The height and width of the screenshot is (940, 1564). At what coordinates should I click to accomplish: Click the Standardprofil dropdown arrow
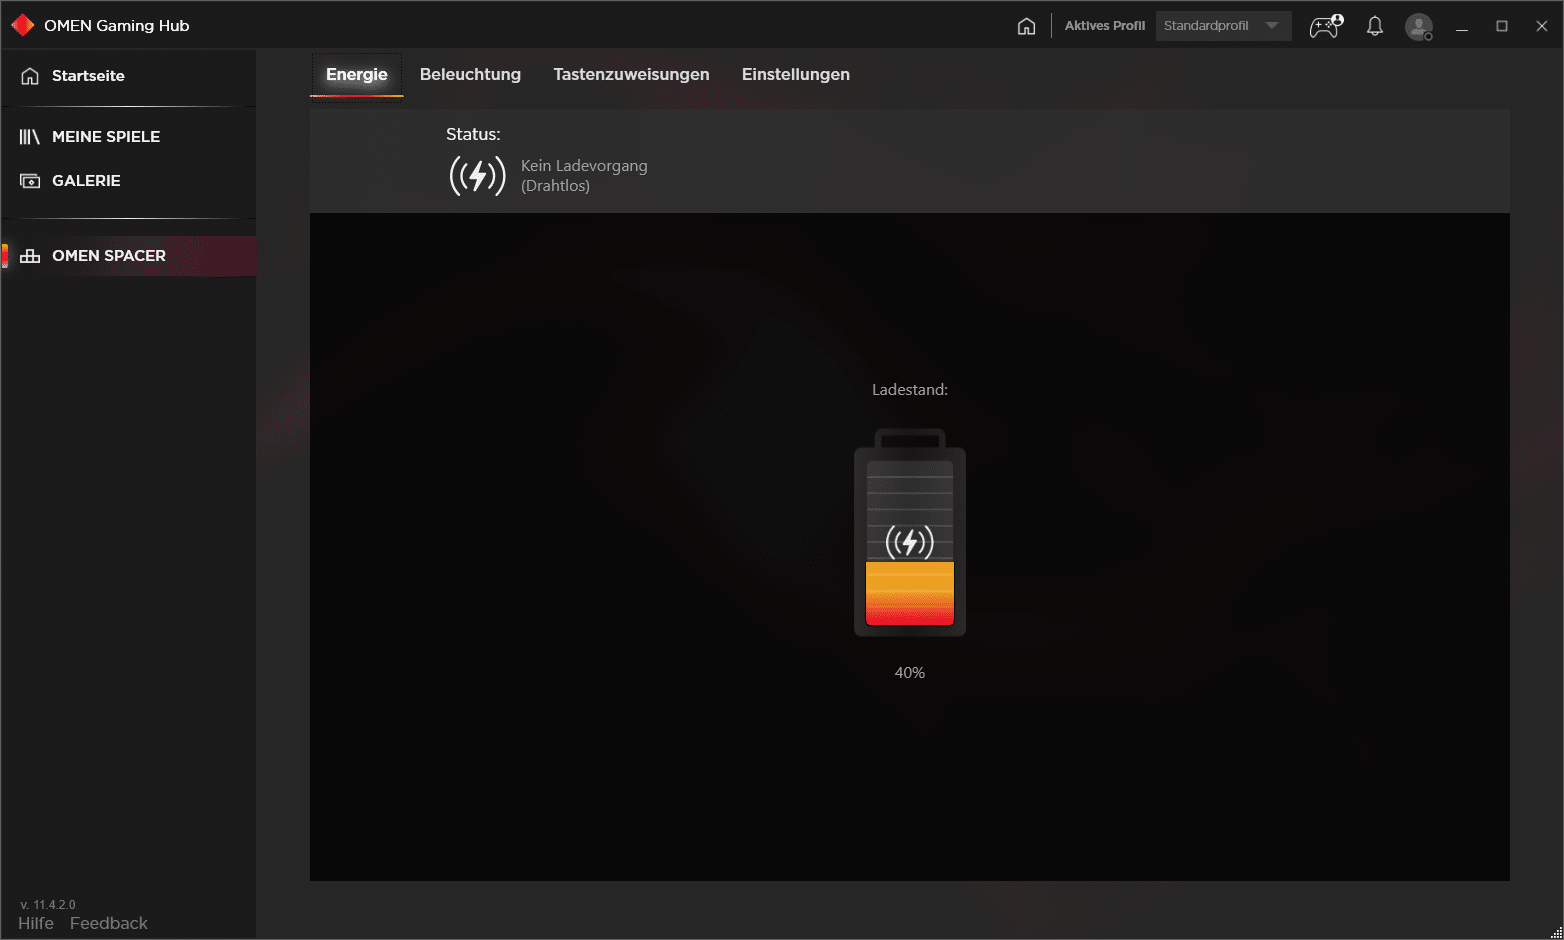[1272, 26]
